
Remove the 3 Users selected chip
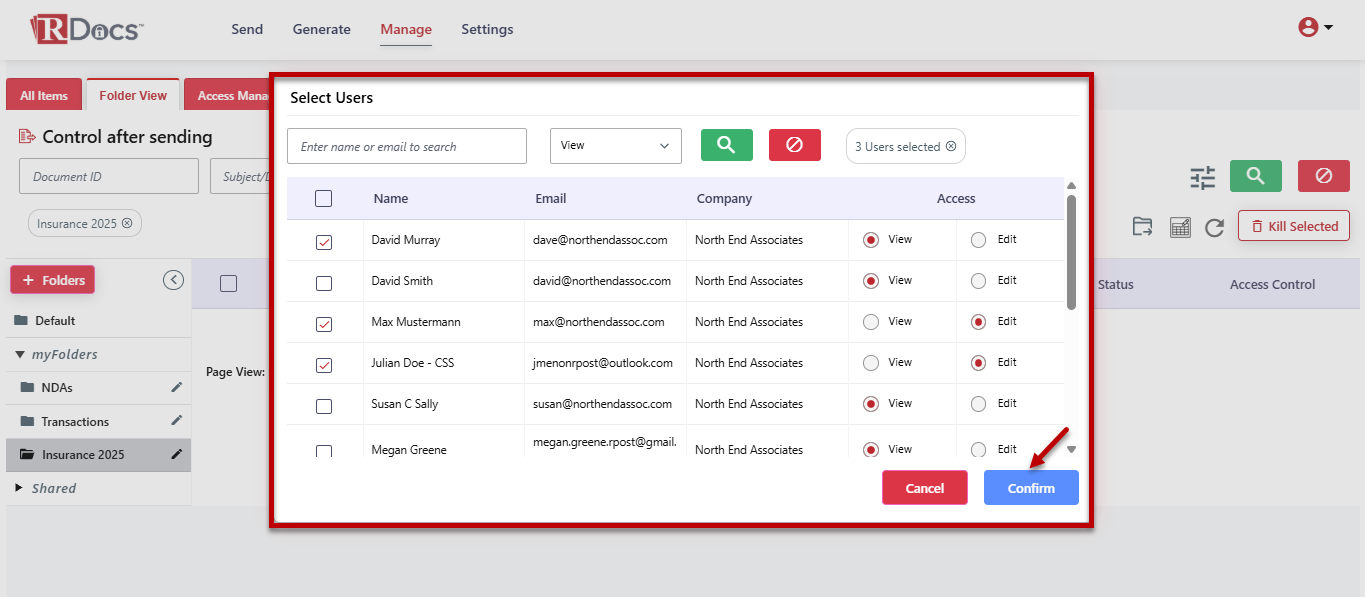pos(951,147)
